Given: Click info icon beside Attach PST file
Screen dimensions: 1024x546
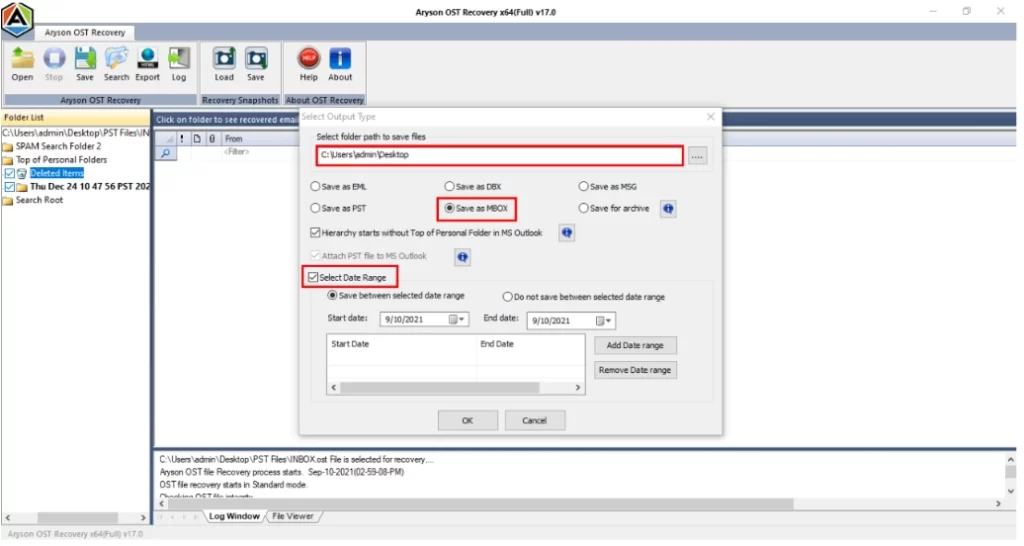Looking at the screenshot, I should click(462, 257).
